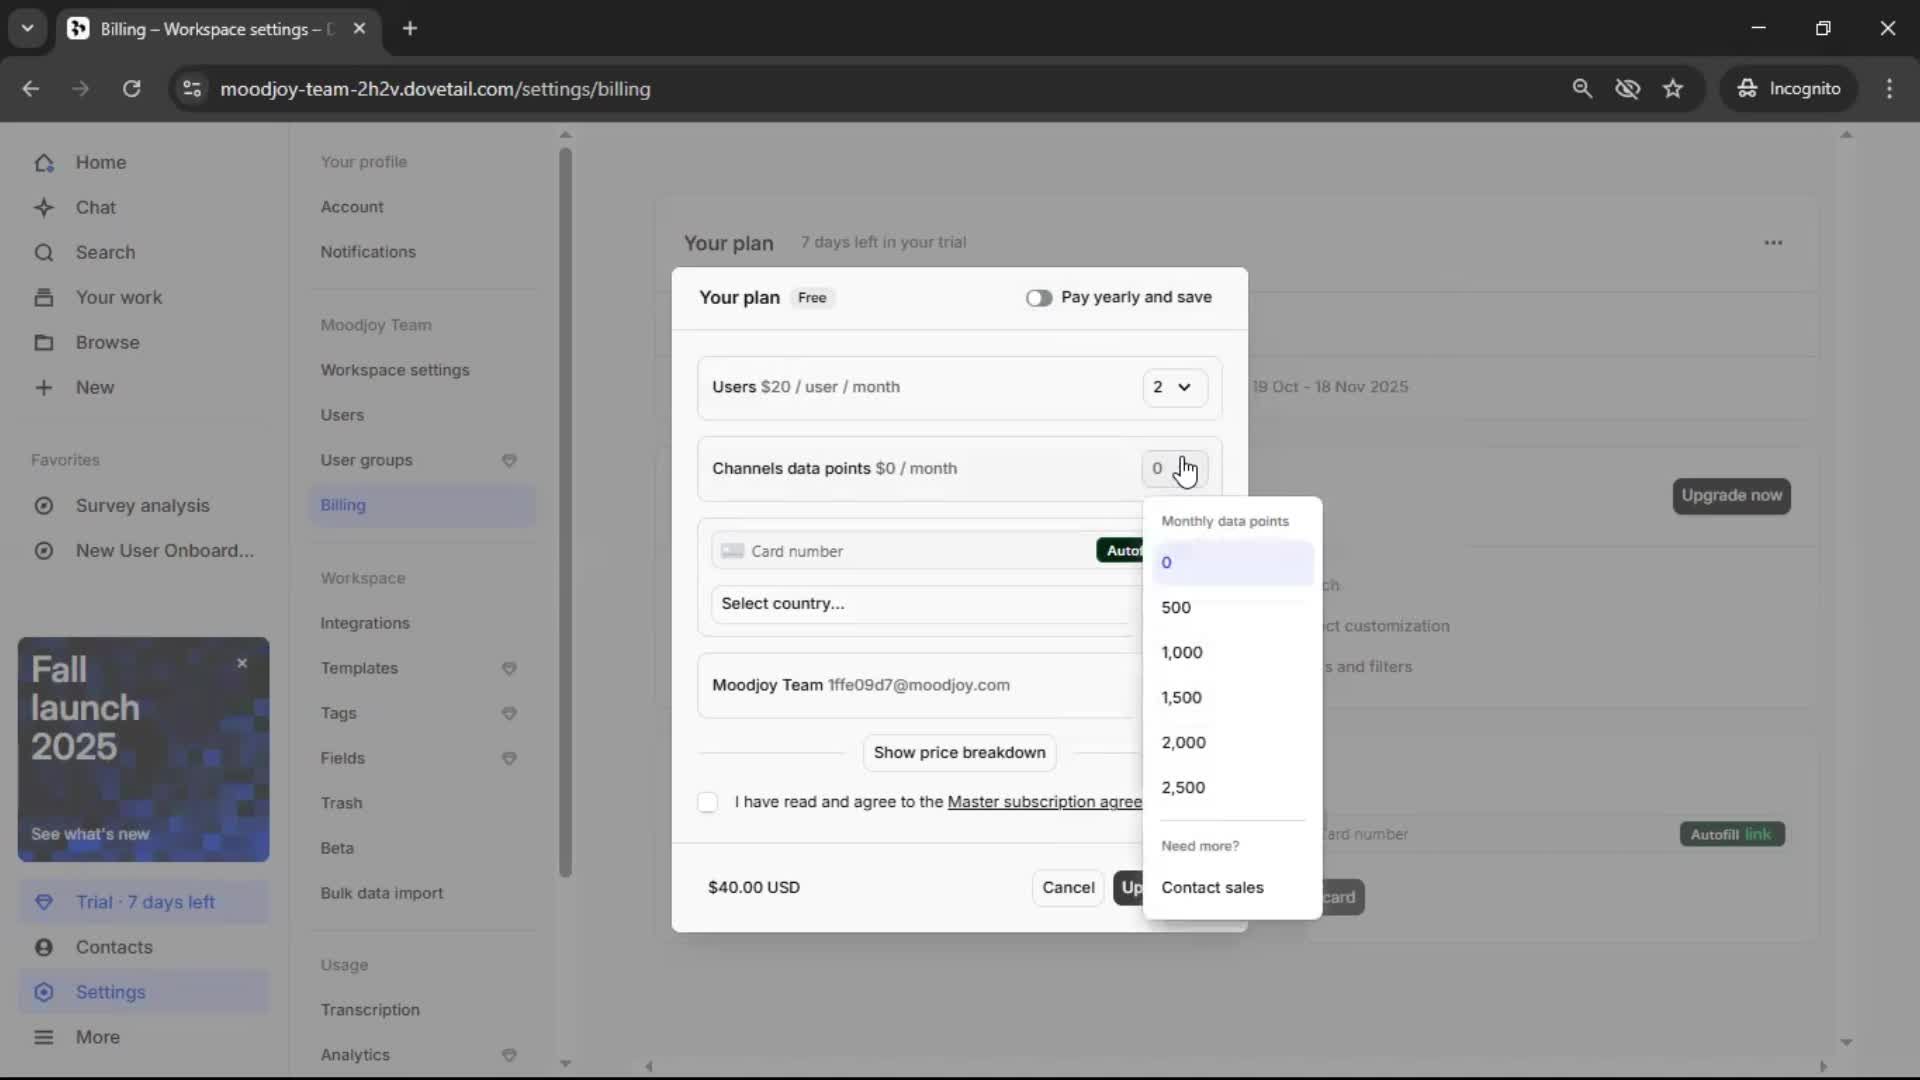This screenshot has height=1080, width=1920.
Task: Check the Master subscription agreement checkbox
Action: click(708, 802)
